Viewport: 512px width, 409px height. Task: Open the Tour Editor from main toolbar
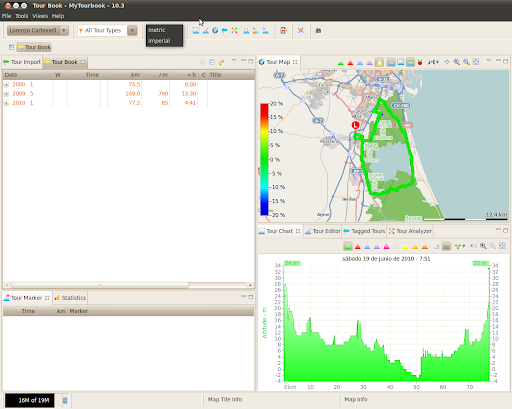[x=206, y=31]
